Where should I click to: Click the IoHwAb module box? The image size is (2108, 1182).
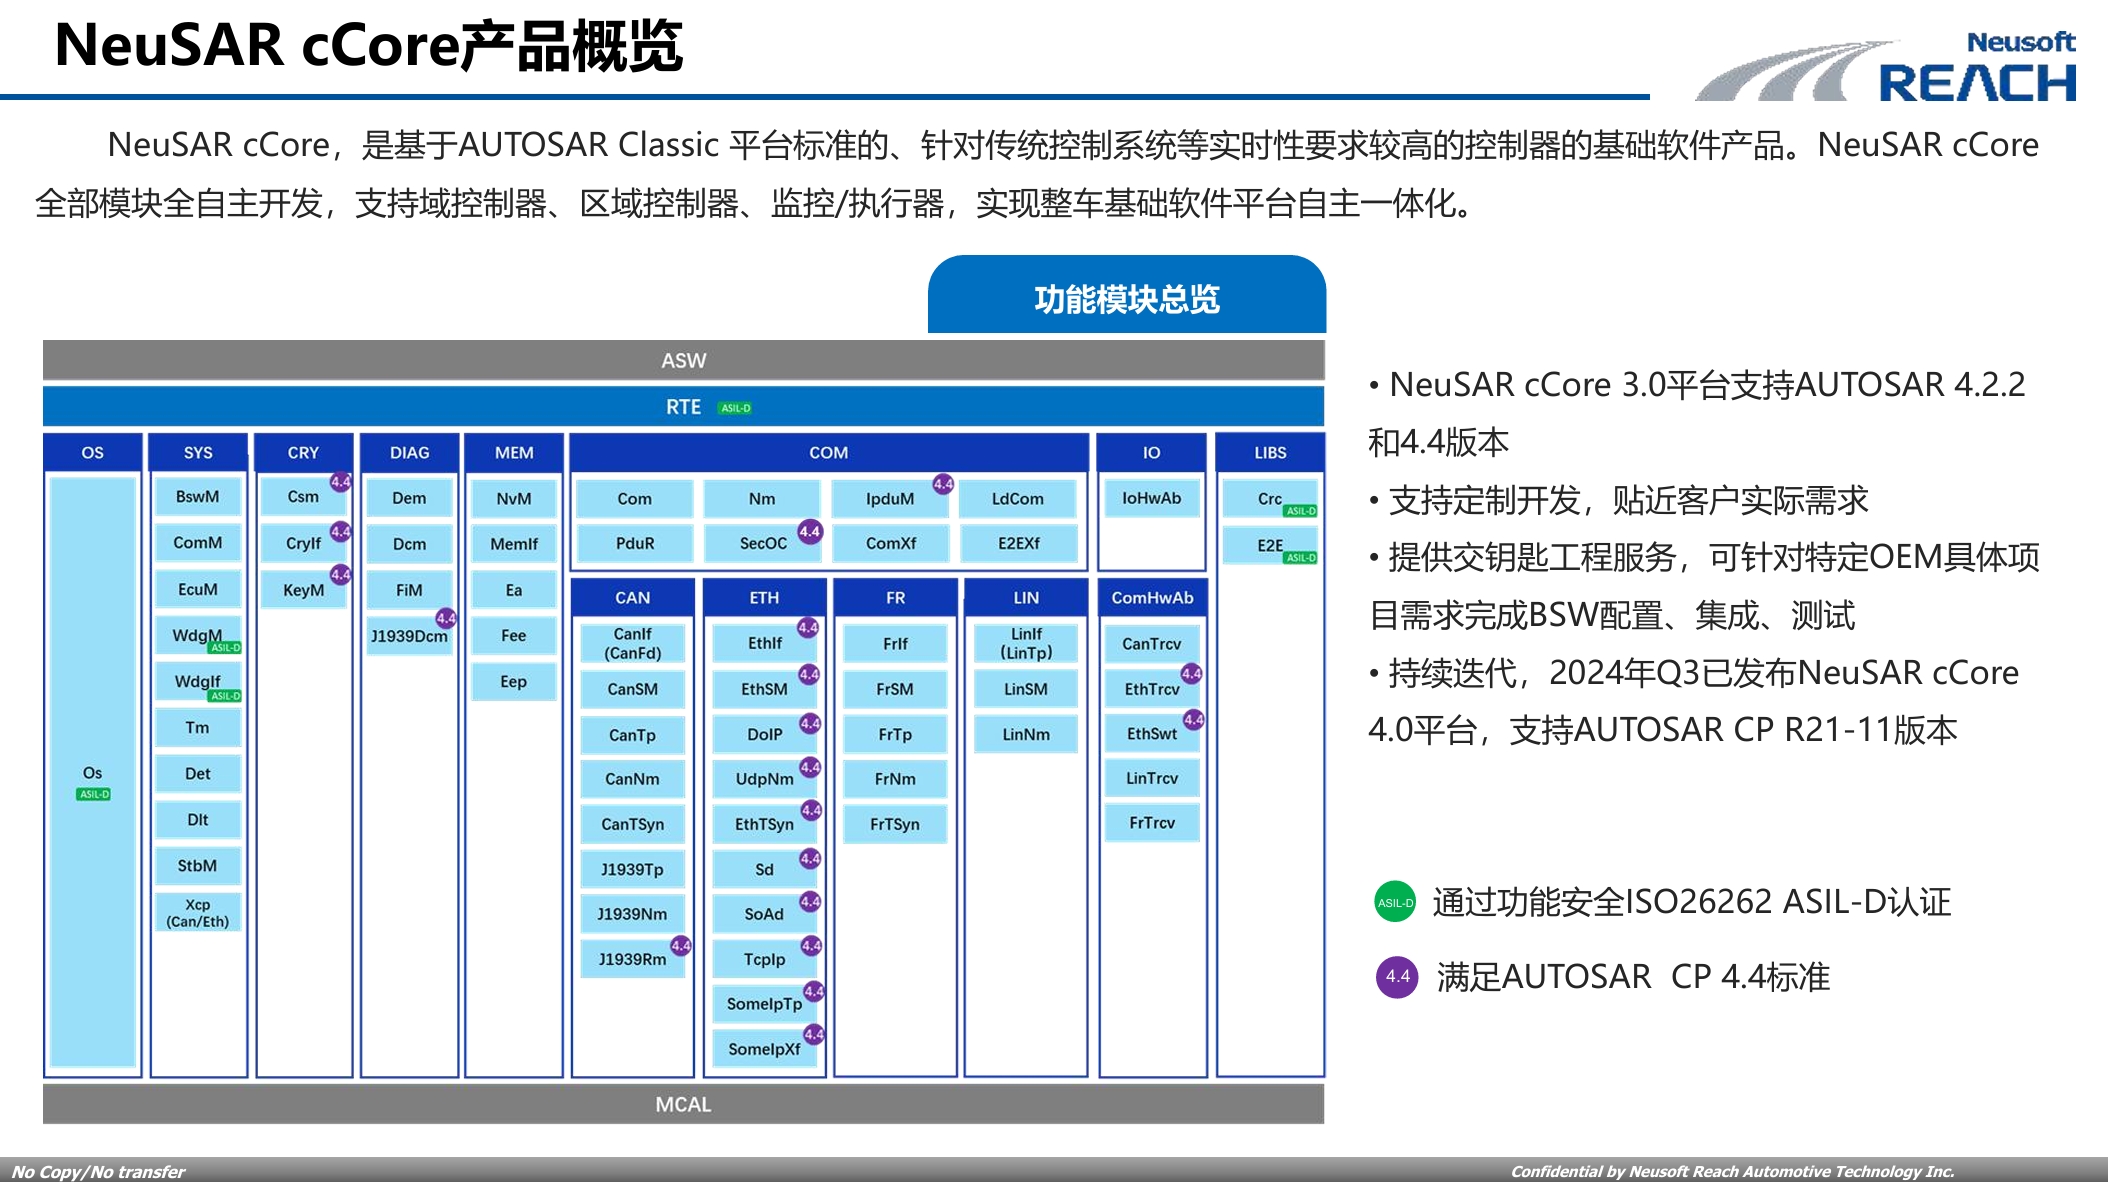pos(1151,498)
